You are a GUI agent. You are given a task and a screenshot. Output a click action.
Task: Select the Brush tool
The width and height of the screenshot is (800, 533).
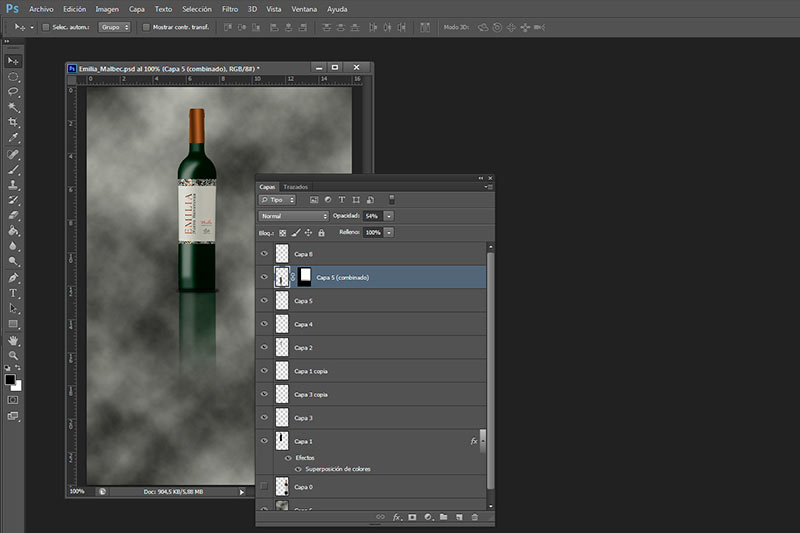(x=13, y=170)
